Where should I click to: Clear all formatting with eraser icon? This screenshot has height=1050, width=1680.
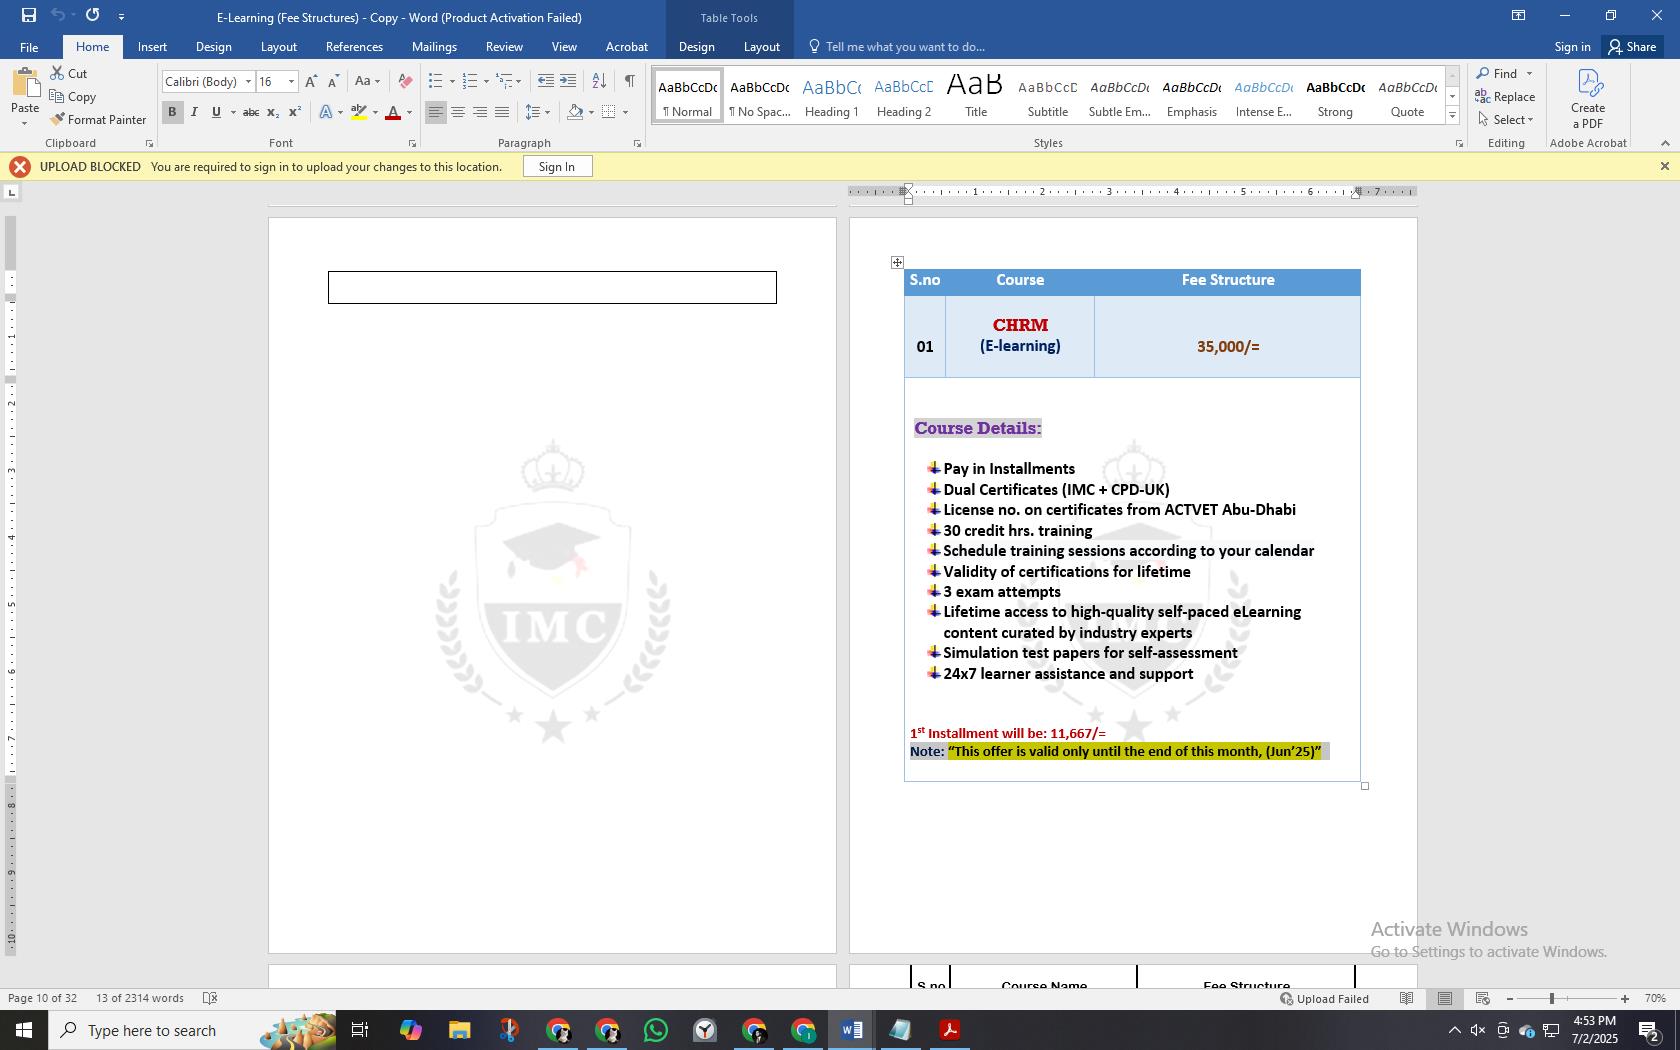pos(404,81)
